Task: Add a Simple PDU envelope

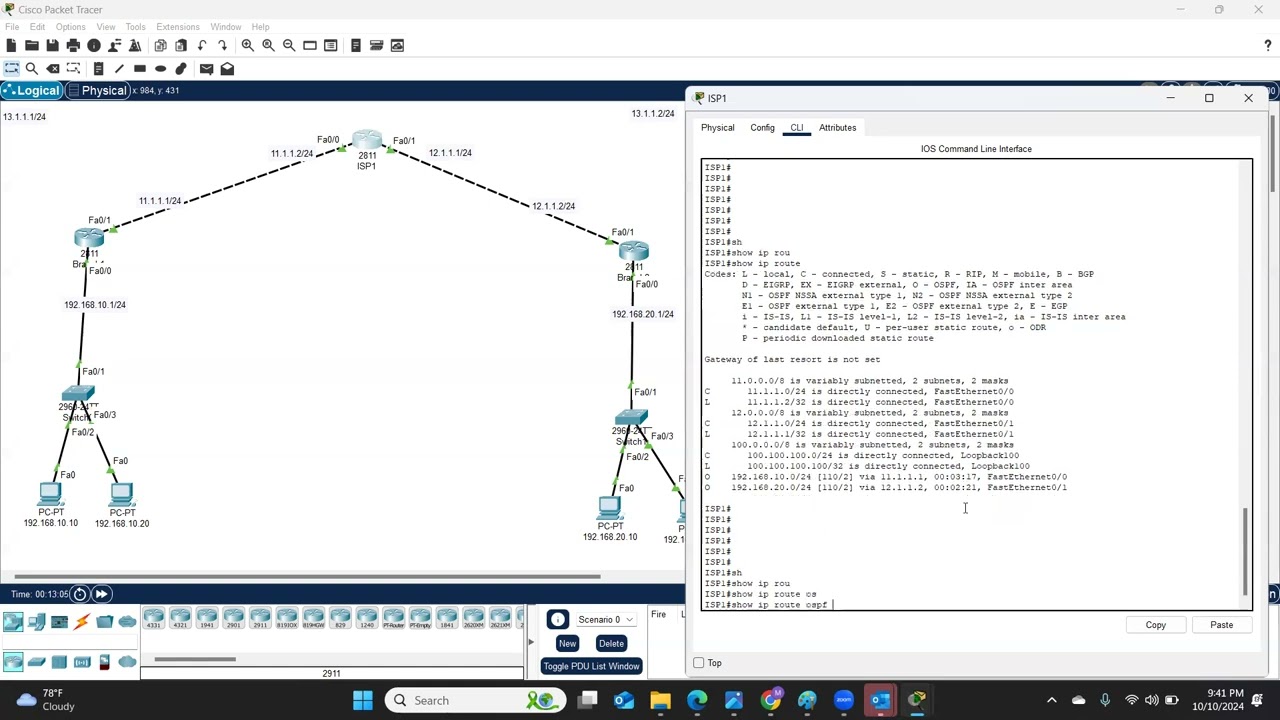Action: click(206, 68)
